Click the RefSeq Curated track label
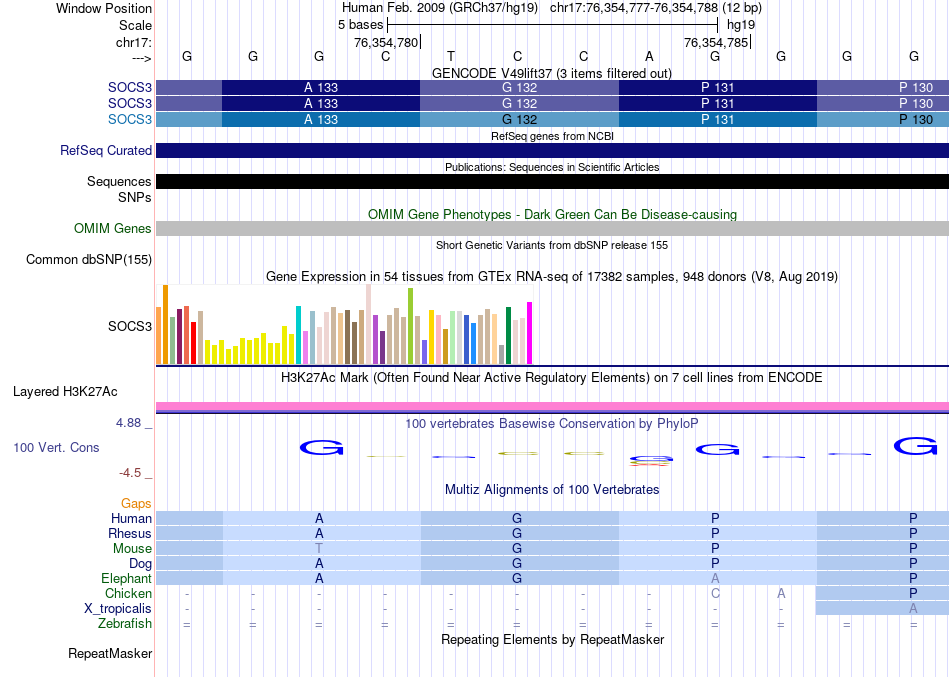The height and width of the screenshot is (677, 950). (x=105, y=150)
